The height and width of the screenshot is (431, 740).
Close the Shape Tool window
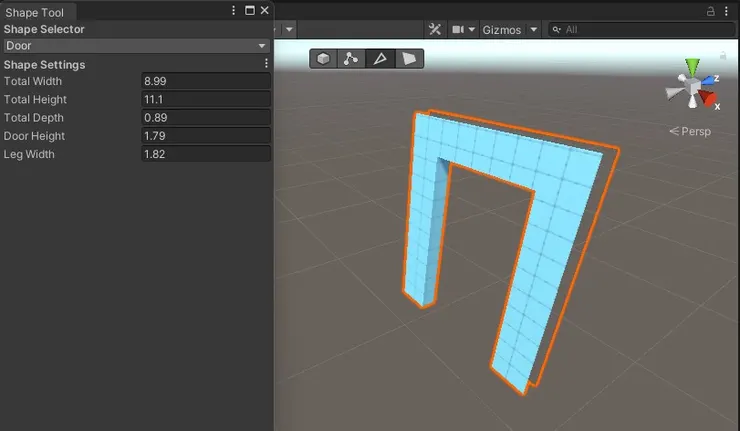(265, 10)
